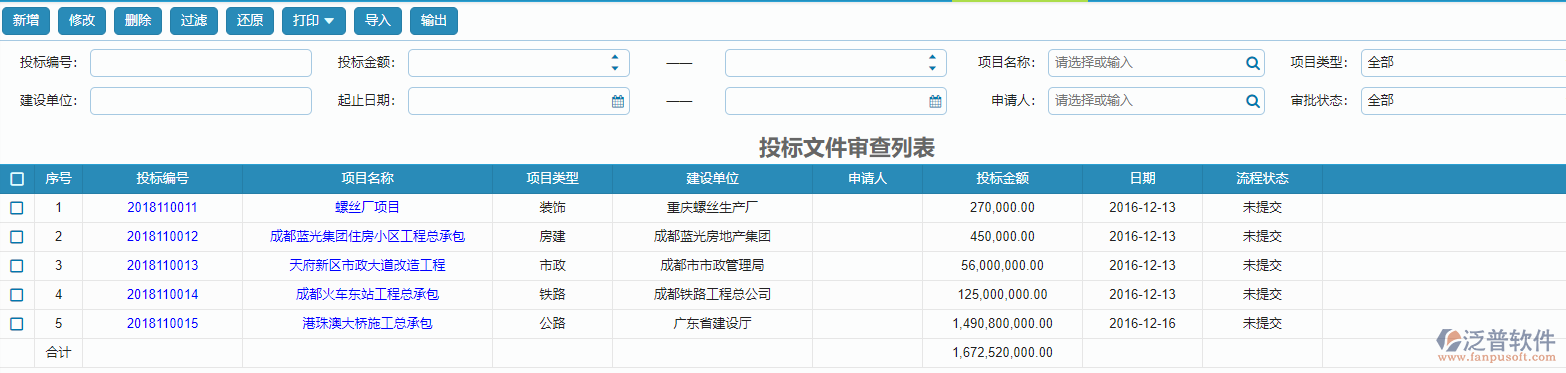Click the 导入 button
The image size is (1566, 373).
click(x=378, y=21)
